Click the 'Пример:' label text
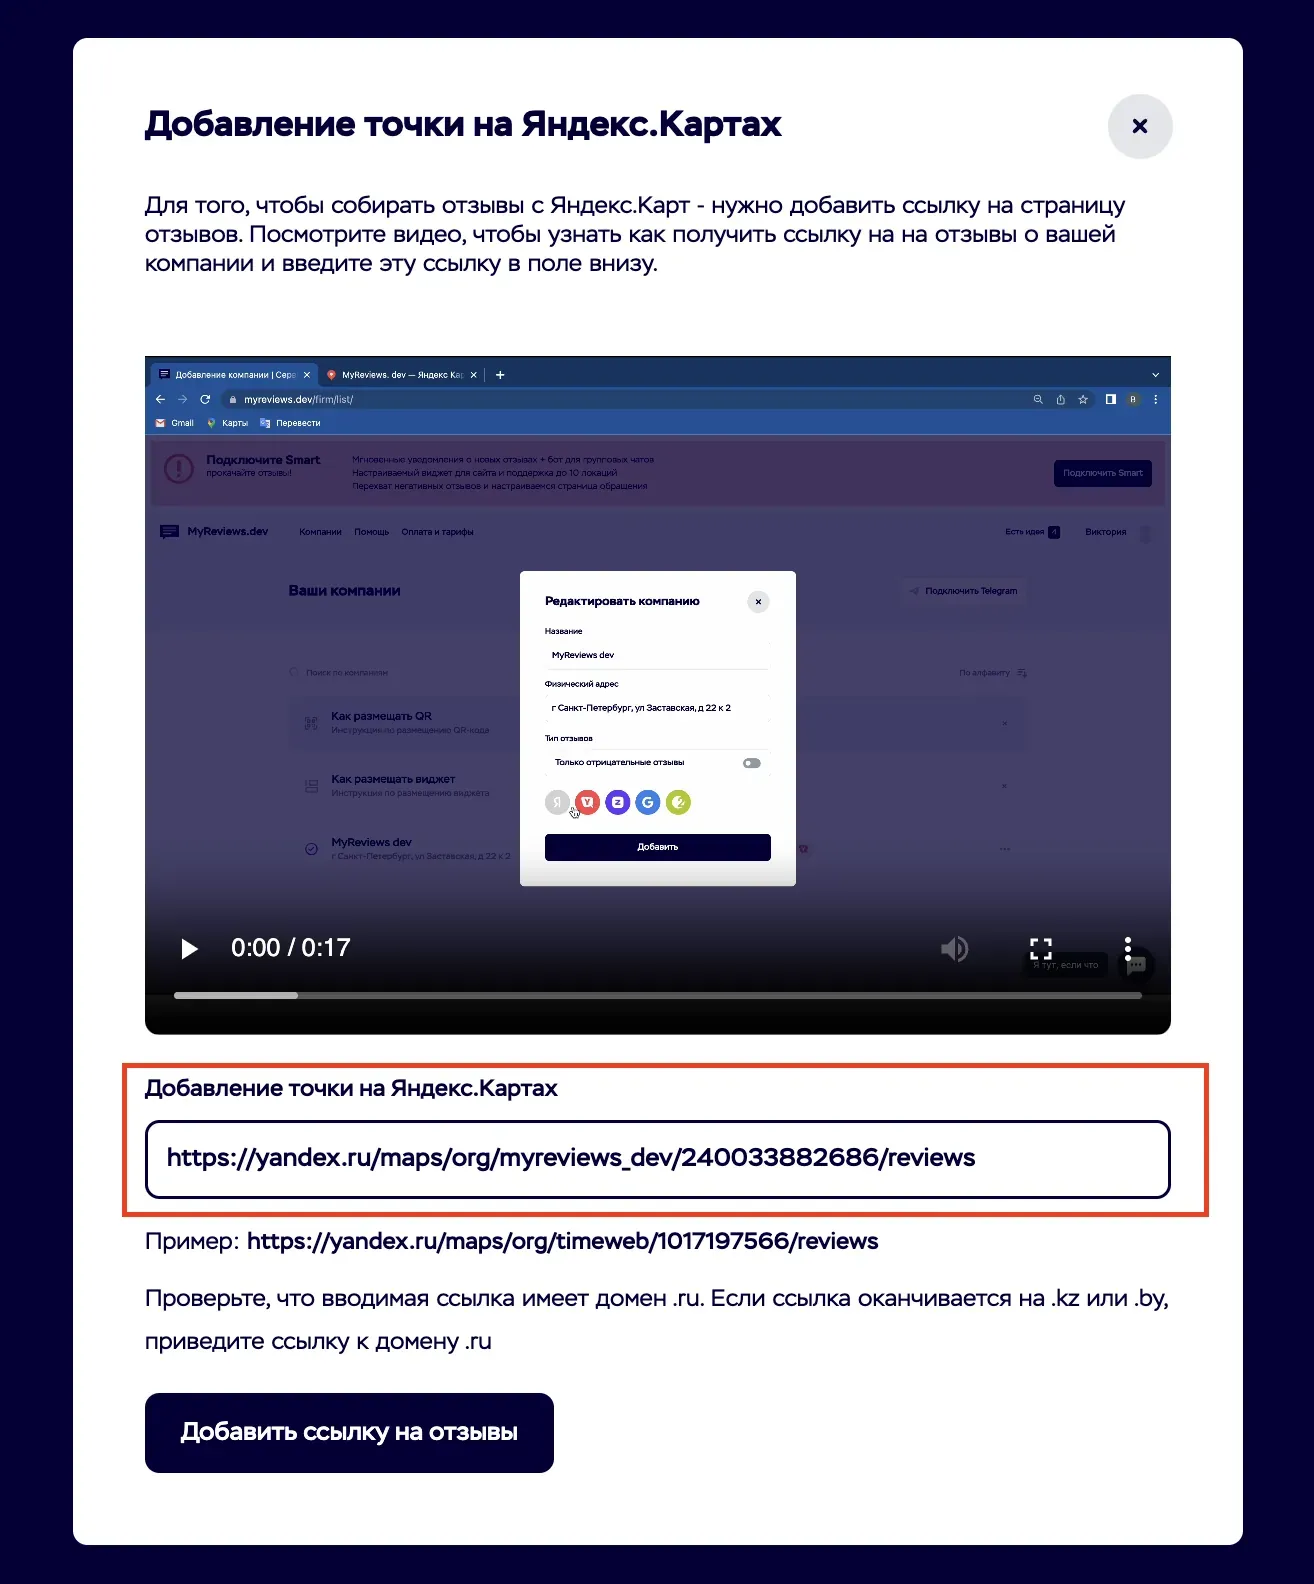This screenshot has width=1314, height=1584. pyautogui.click(x=192, y=1241)
